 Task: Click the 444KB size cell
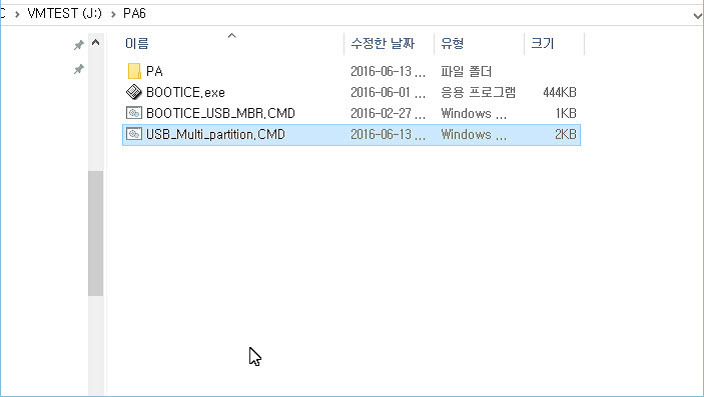(x=559, y=93)
